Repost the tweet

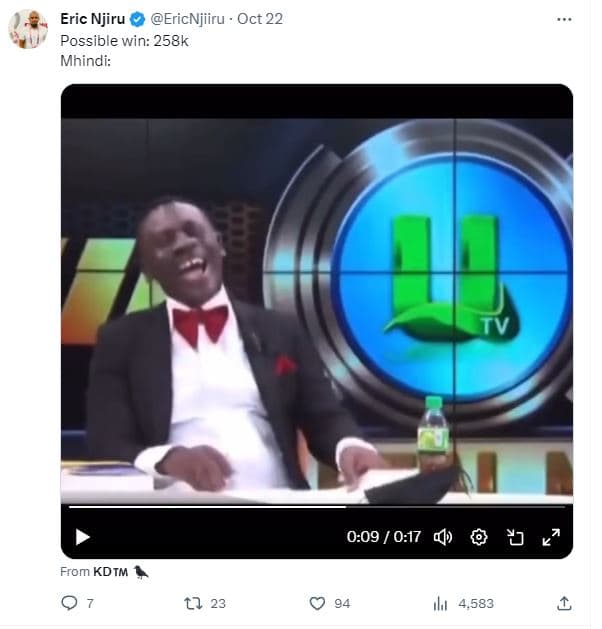pyautogui.click(x=194, y=603)
